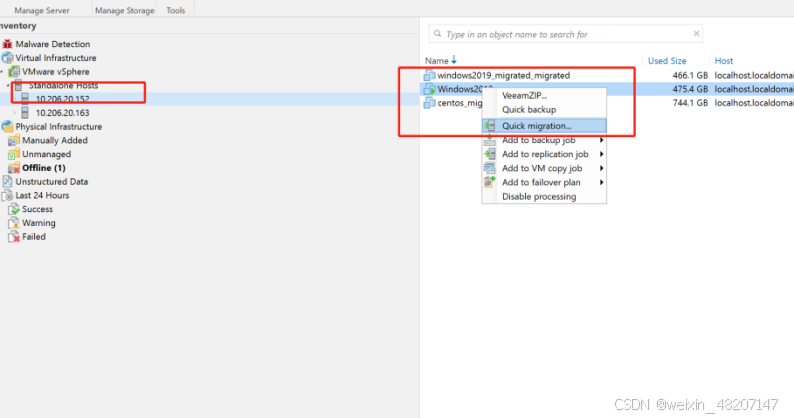Viewport: 794px width, 418px height.
Task: Select host 10.206.20.163
Action: (62, 112)
